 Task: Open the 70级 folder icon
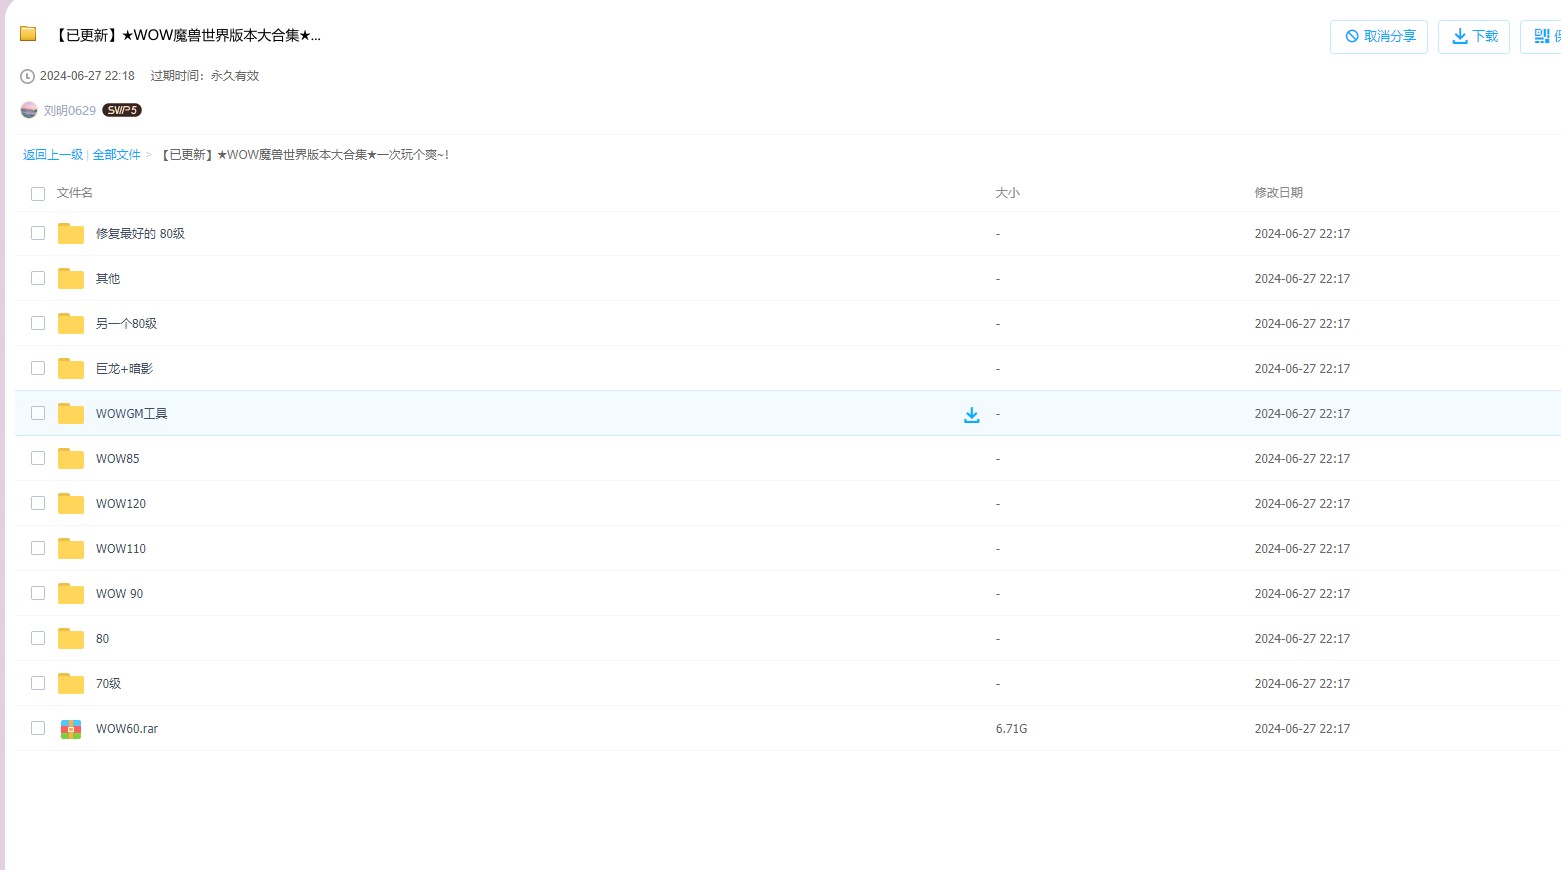pyautogui.click(x=71, y=684)
